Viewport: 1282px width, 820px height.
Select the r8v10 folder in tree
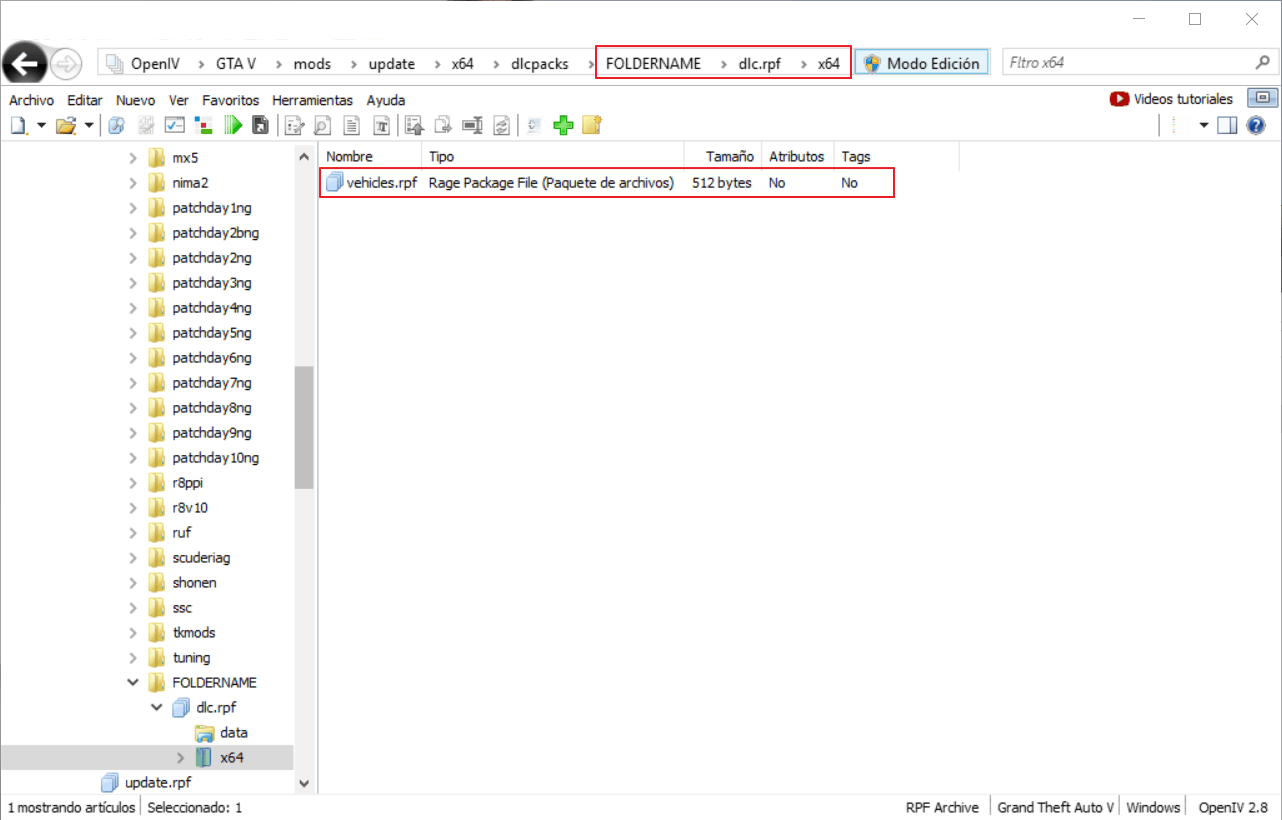pyautogui.click(x=188, y=507)
